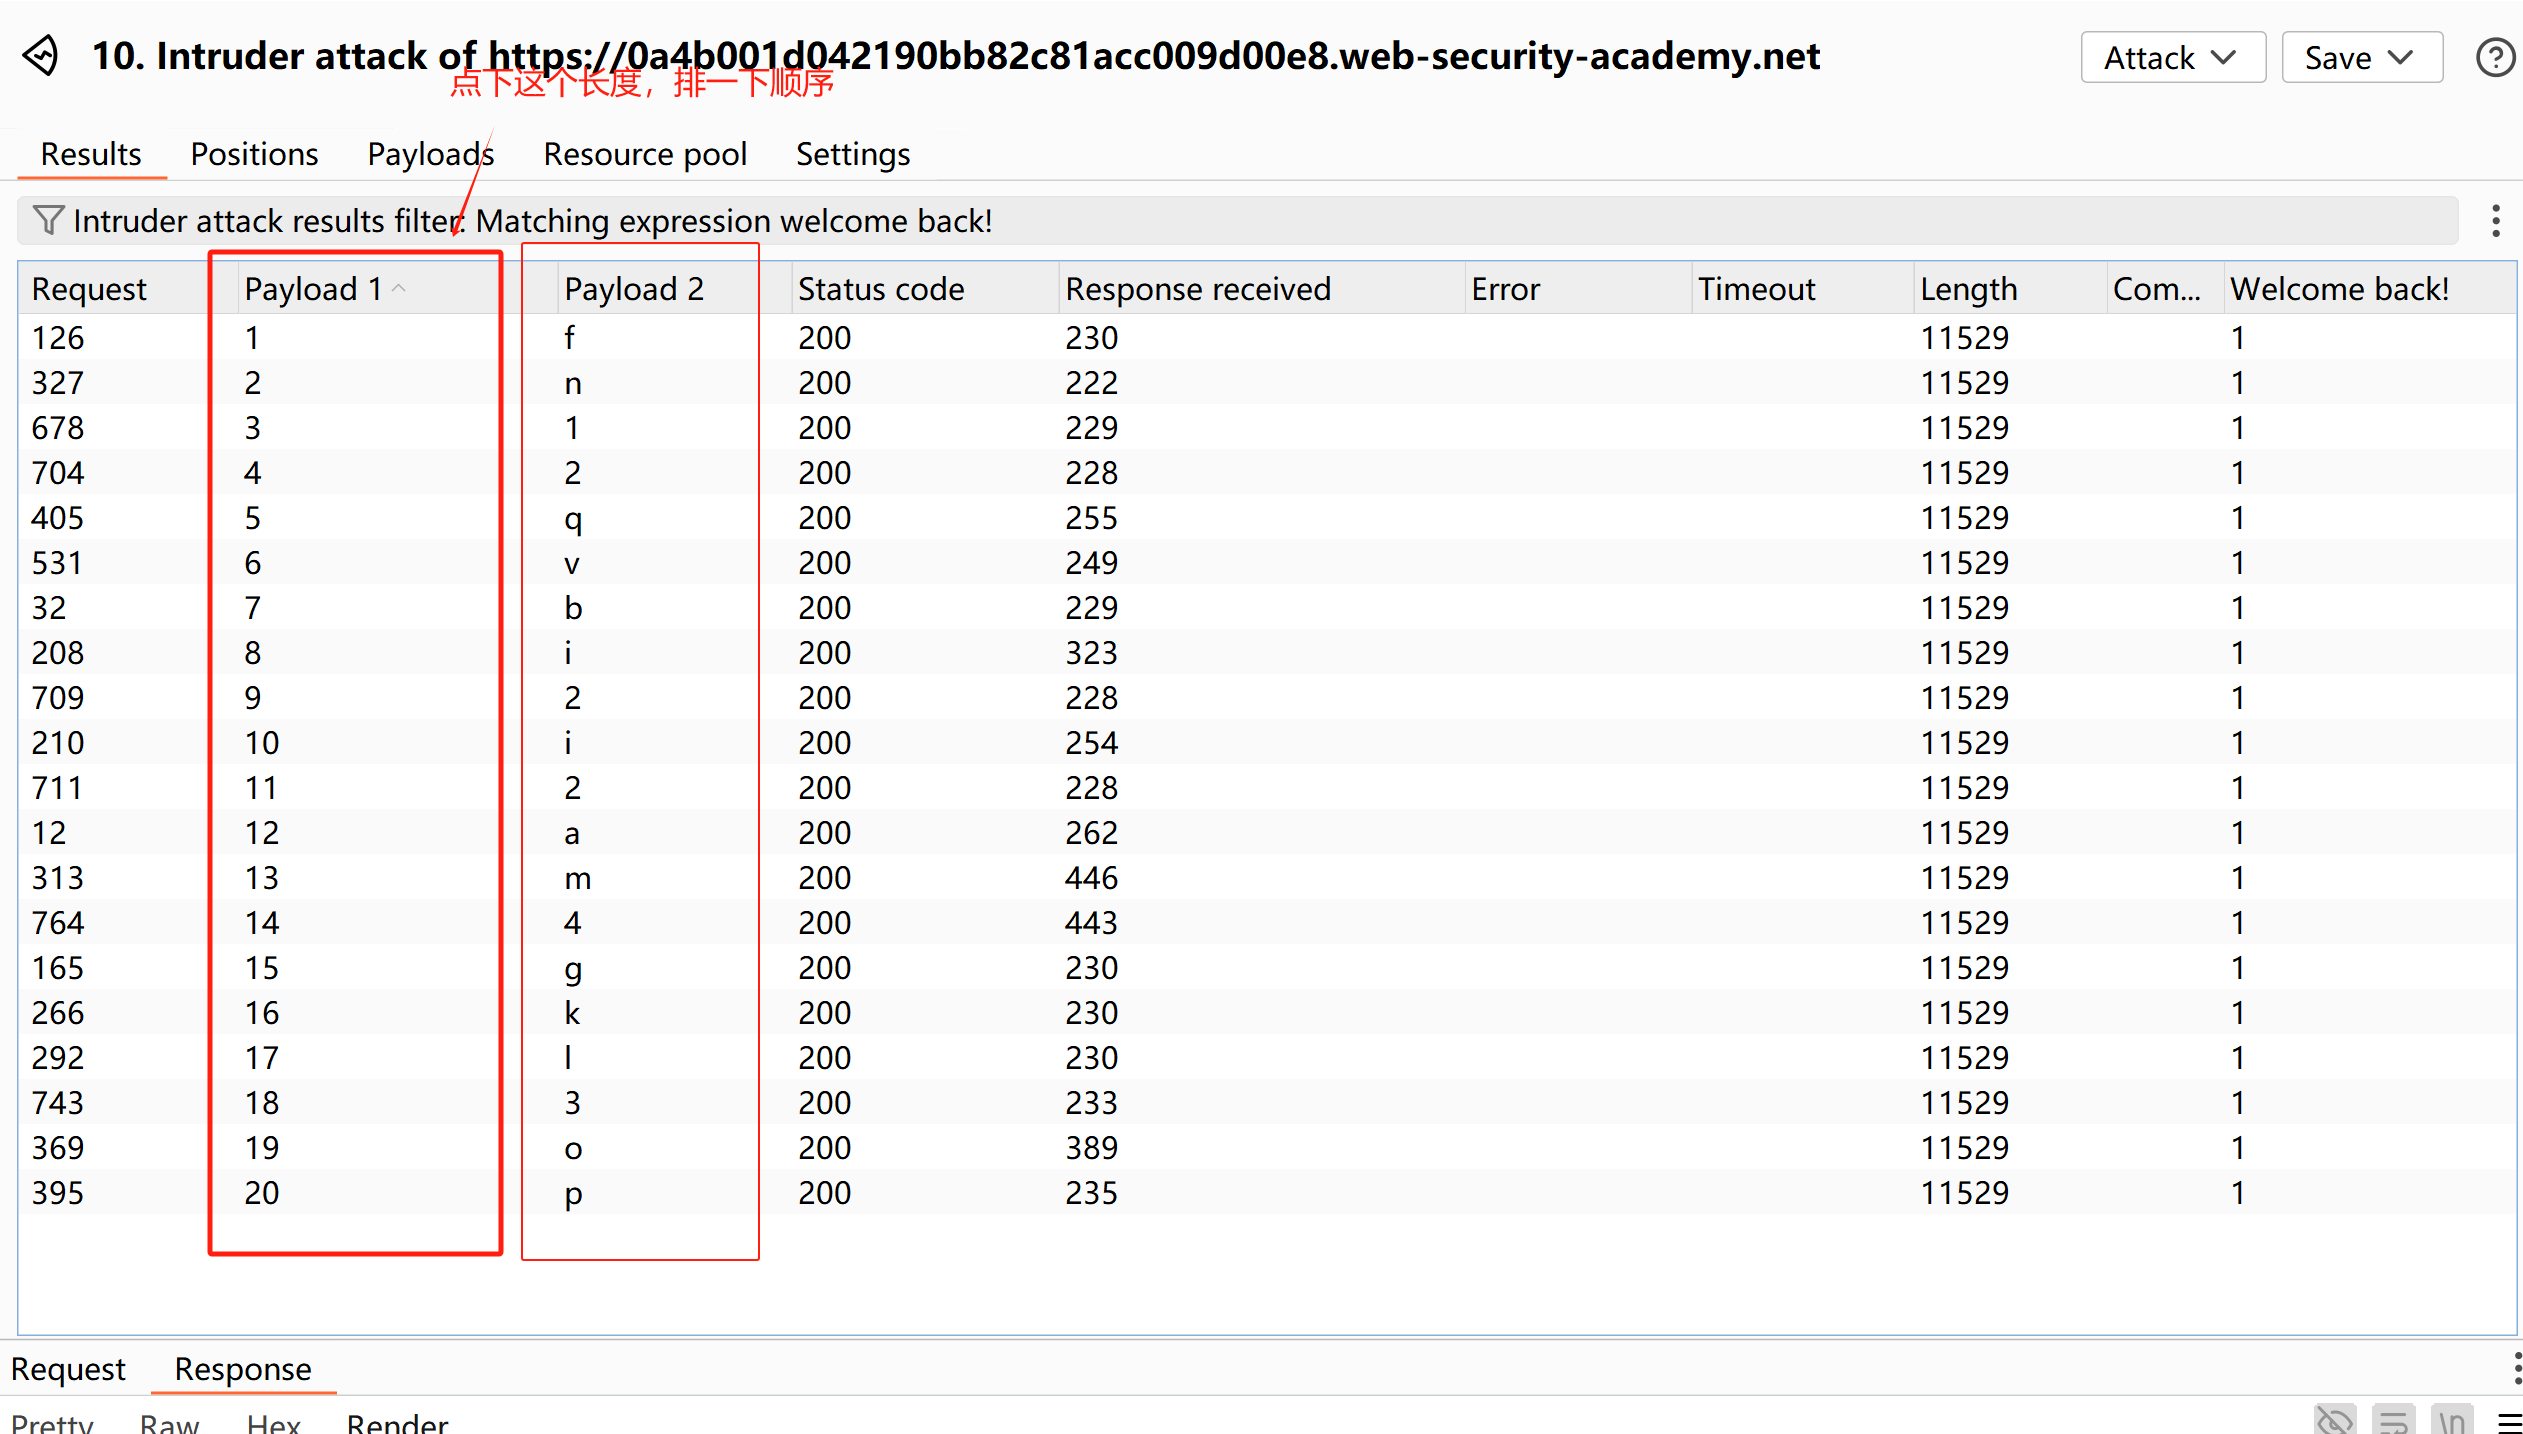Toggle show non-printable \n characters
2523x1434 pixels.
(x=2451, y=1421)
